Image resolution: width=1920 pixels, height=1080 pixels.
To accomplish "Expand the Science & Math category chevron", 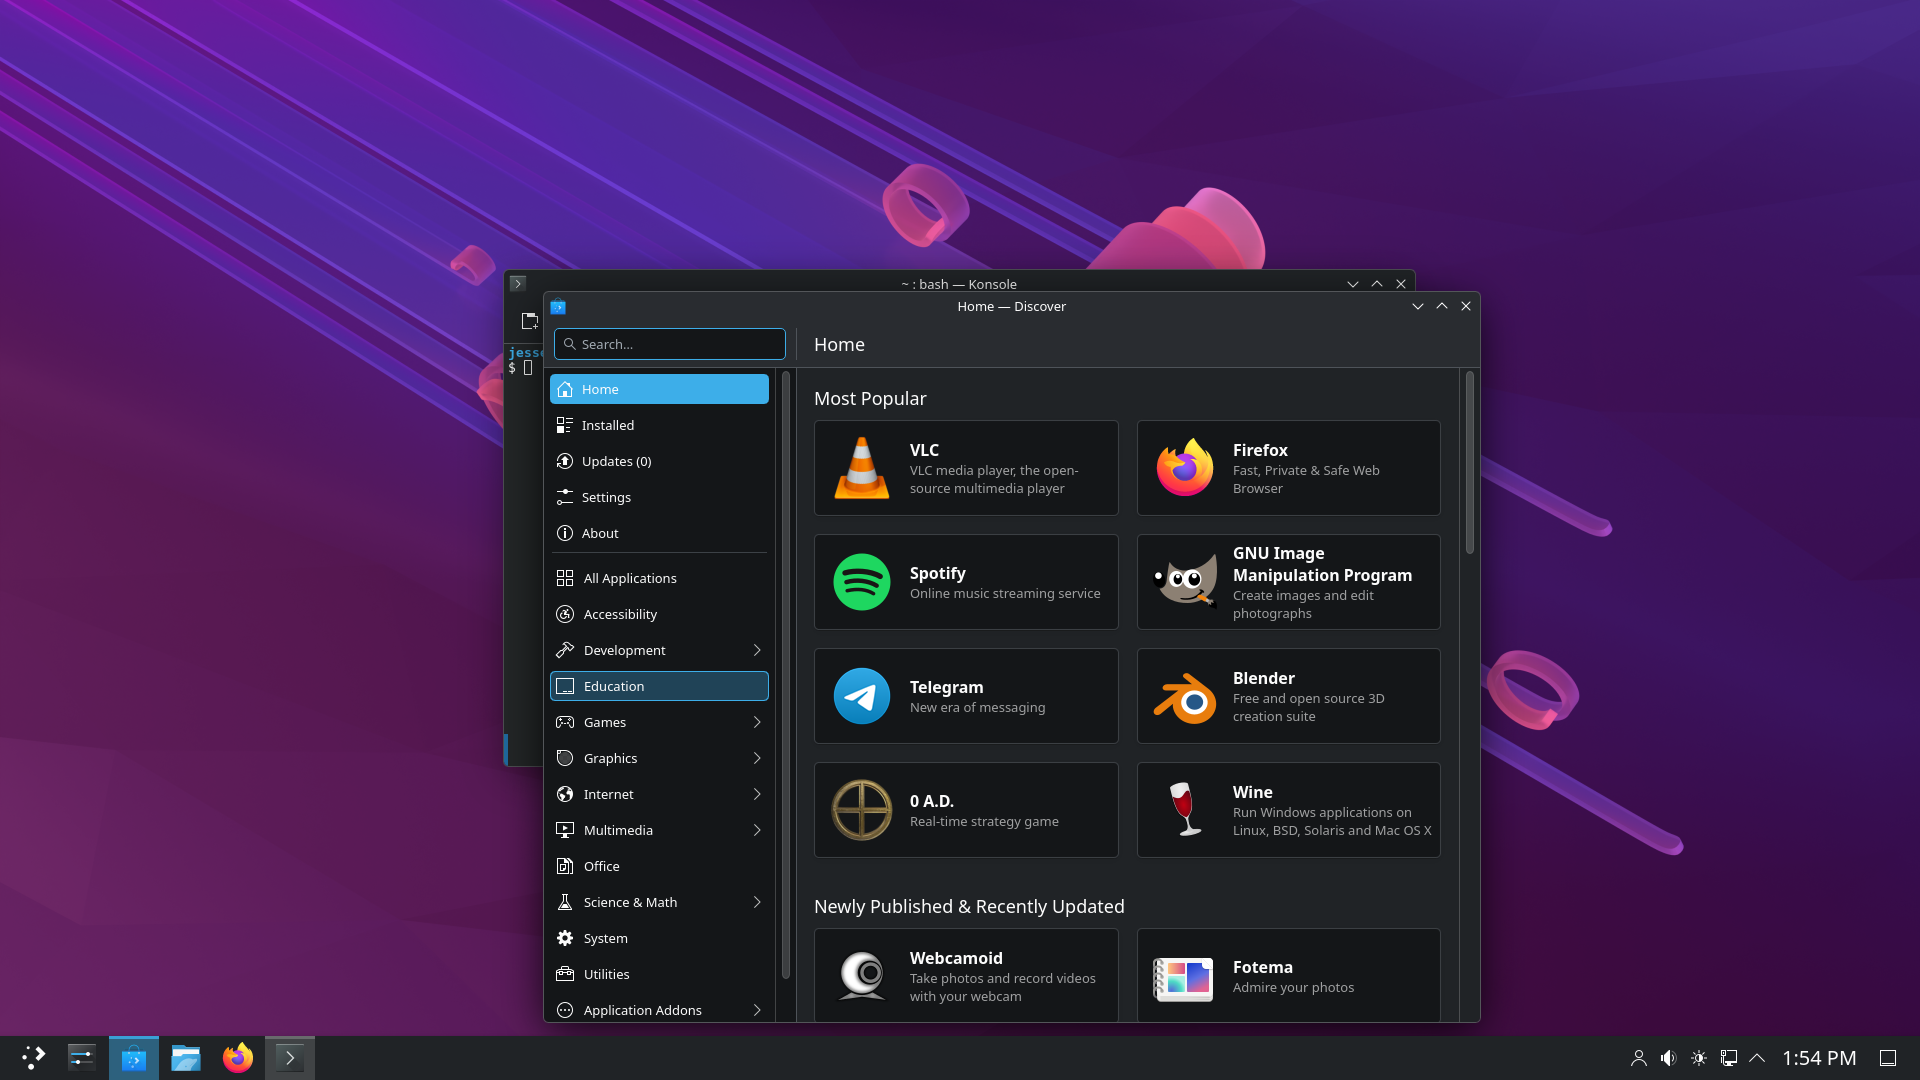I will (x=757, y=902).
